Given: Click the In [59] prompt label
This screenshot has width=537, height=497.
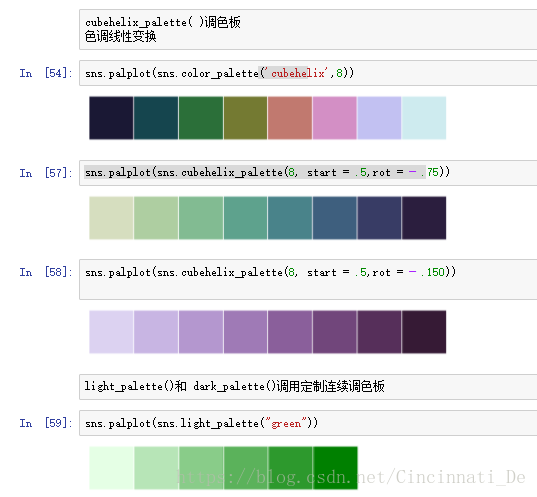Looking at the screenshot, I should pyautogui.click(x=46, y=423).
